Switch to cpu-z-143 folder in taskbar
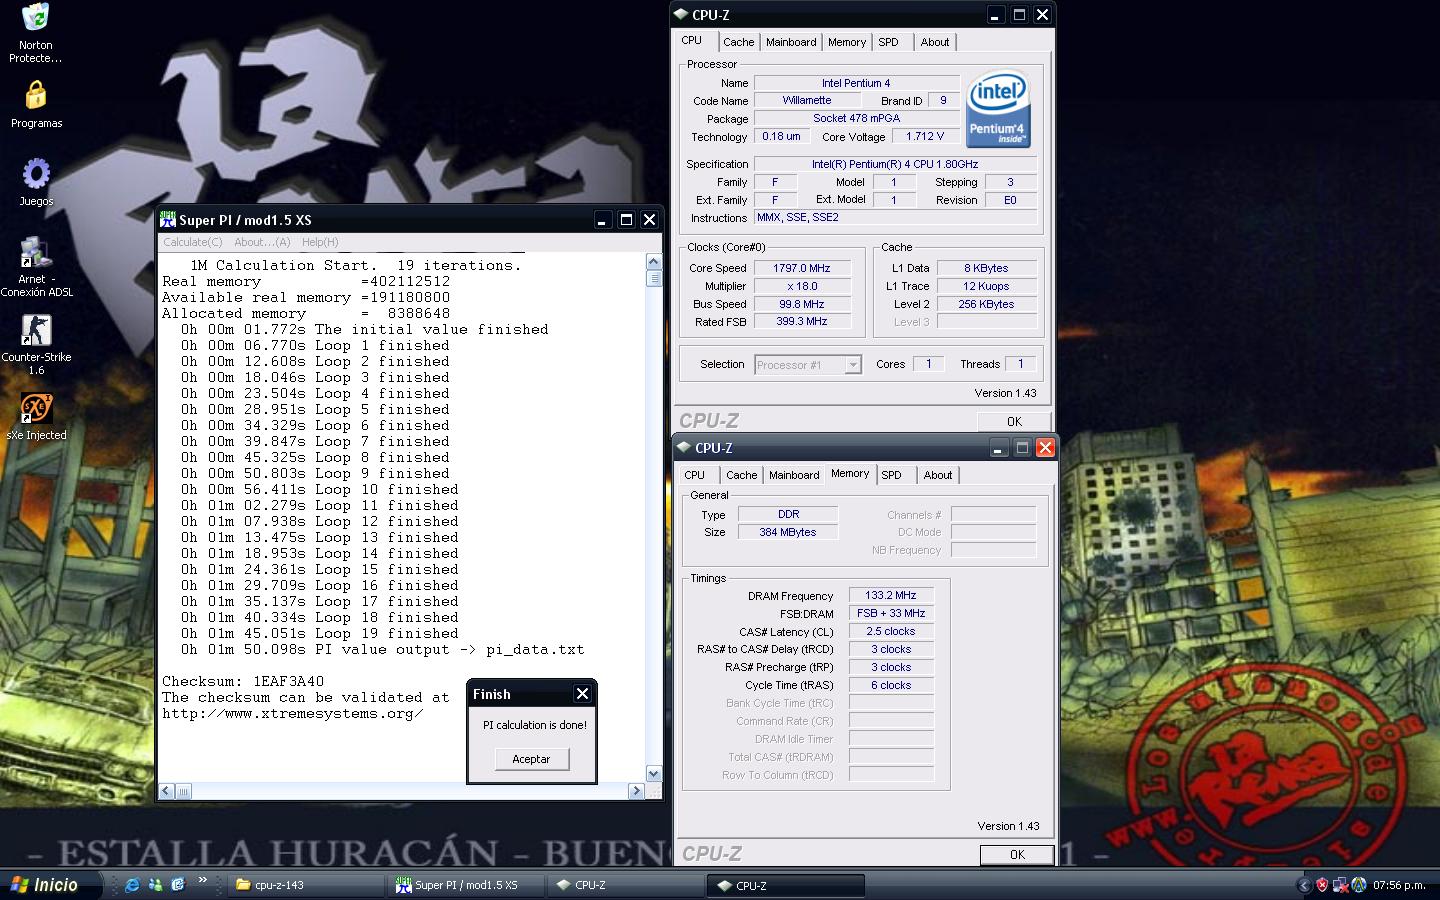Image resolution: width=1440 pixels, height=900 pixels. click(x=307, y=885)
